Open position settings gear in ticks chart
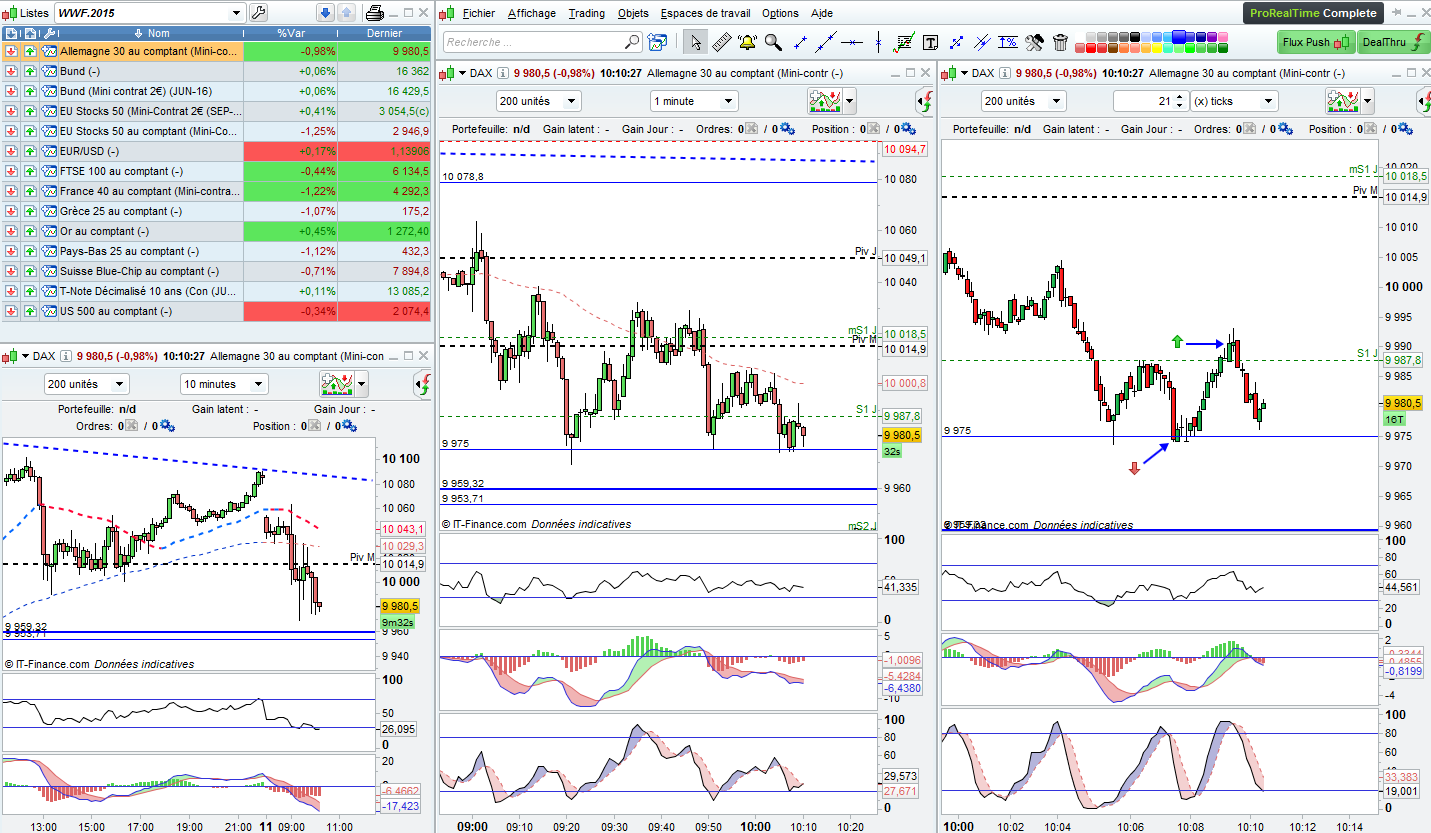 (x=1405, y=129)
